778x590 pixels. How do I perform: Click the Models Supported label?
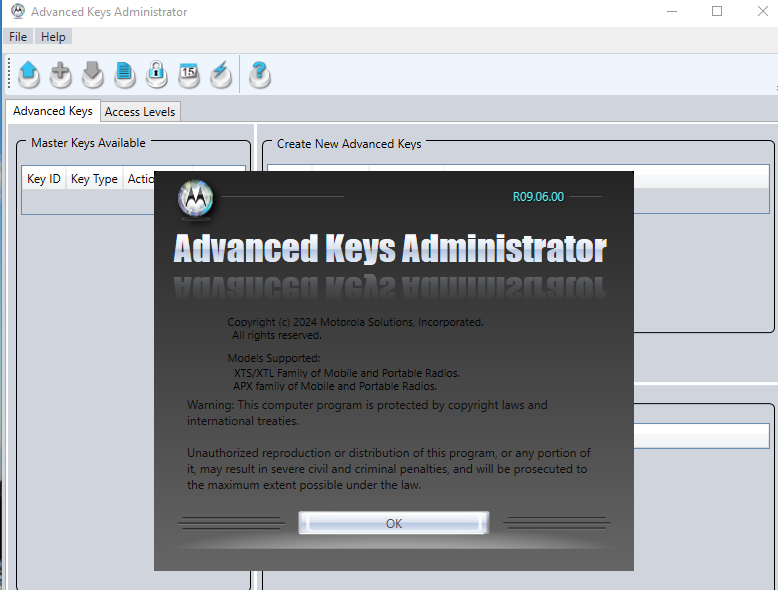(x=274, y=358)
